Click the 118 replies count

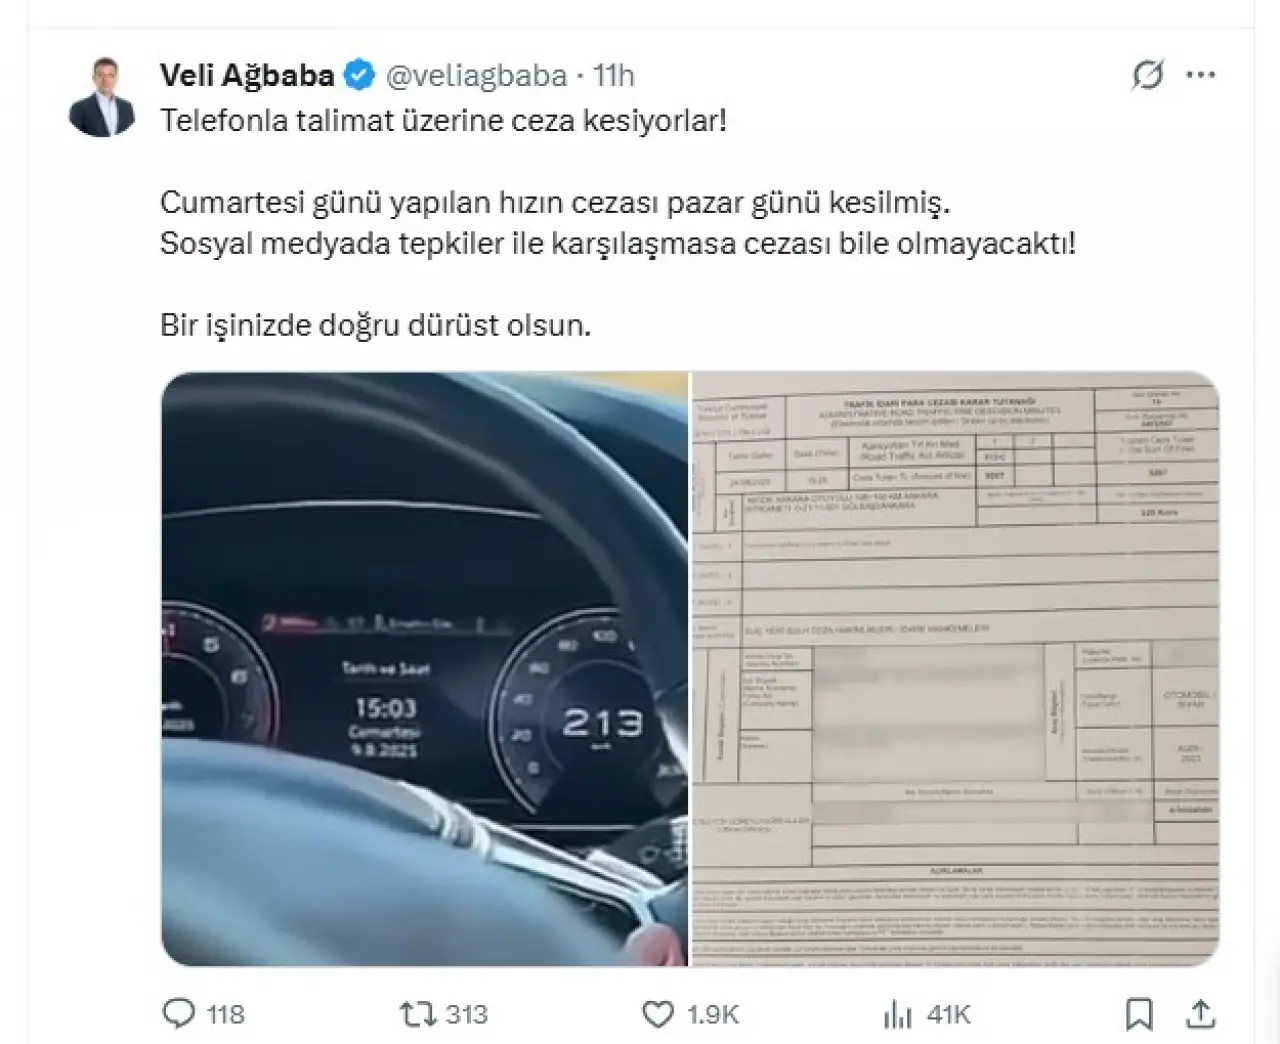pos(225,1014)
